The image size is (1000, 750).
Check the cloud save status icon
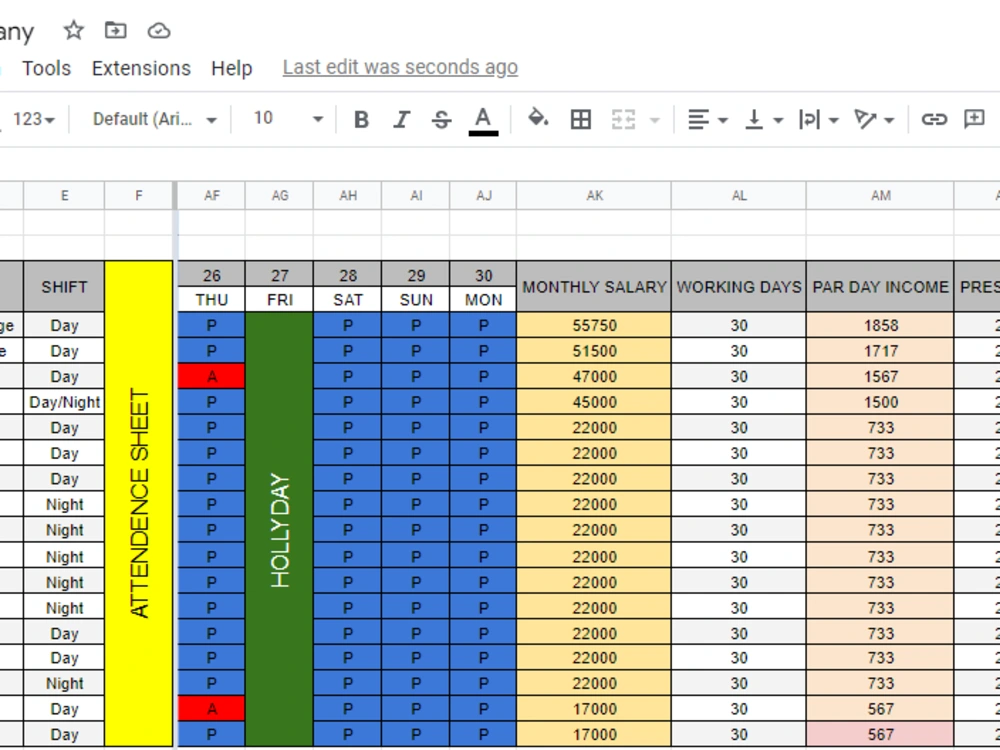pyautogui.click(x=159, y=30)
